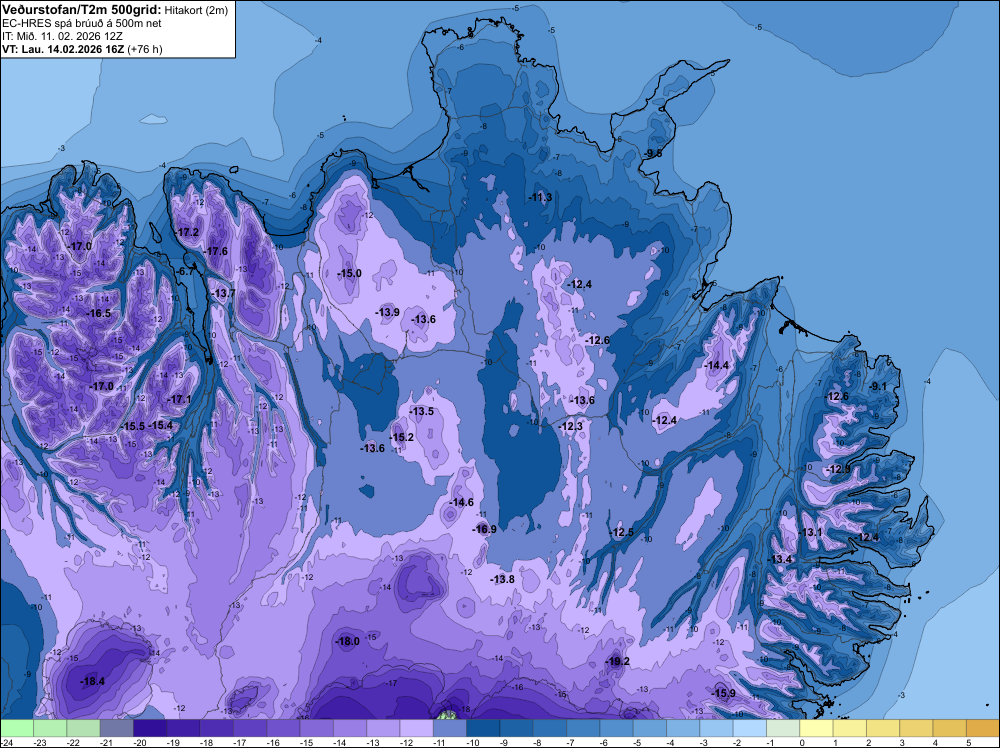Click the -15.5 temperature label
Viewport: 1000px width, 748px height.
click(133, 426)
